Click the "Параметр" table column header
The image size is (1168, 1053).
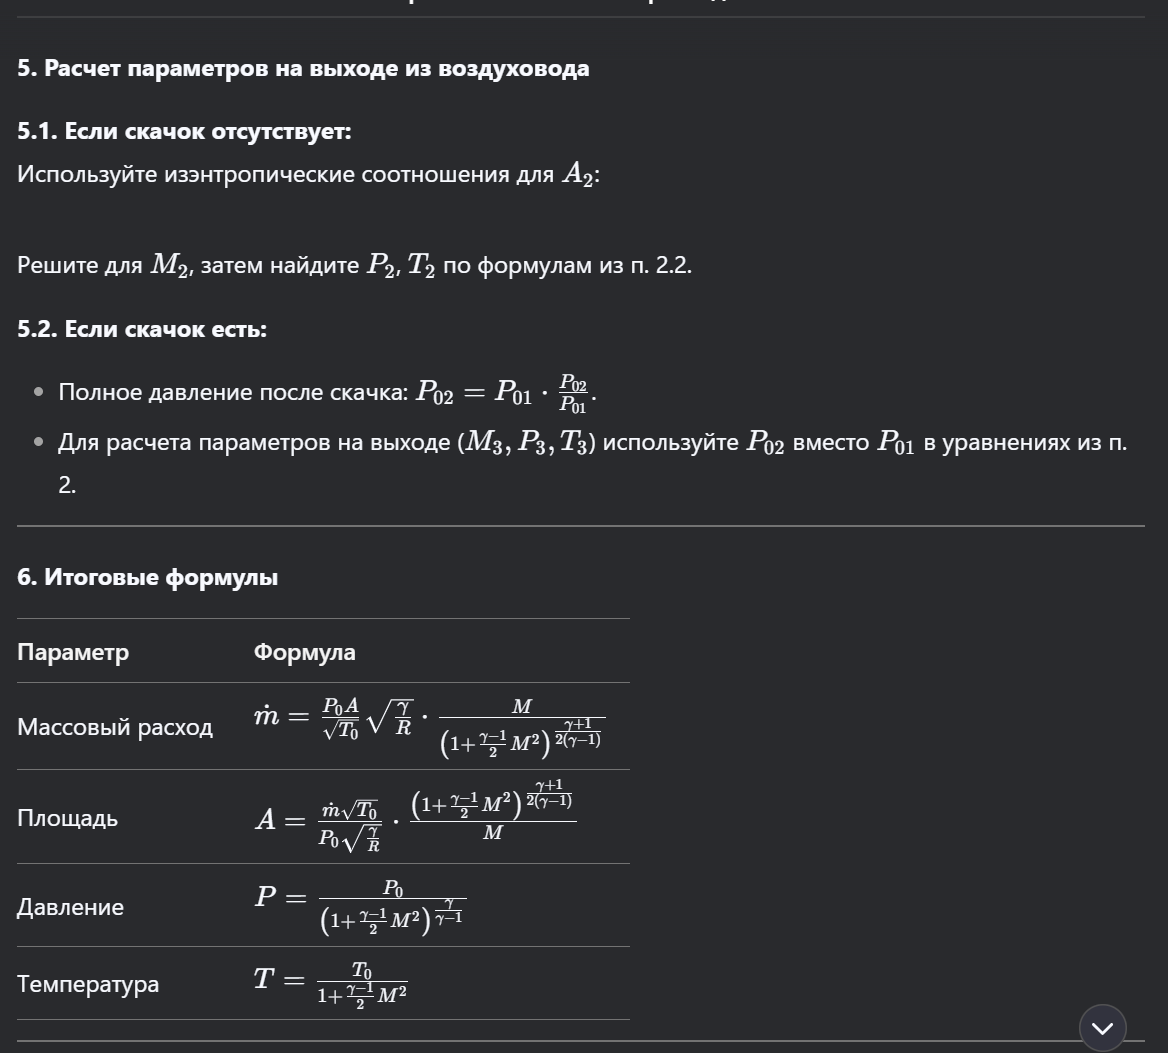(73, 652)
